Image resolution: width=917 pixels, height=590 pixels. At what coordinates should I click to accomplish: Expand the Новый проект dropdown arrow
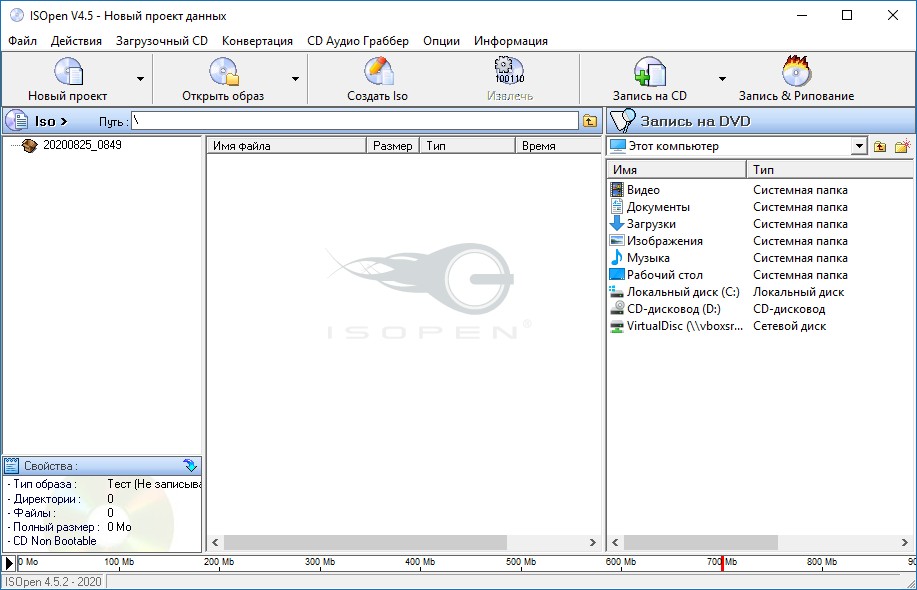tap(140, 79)
